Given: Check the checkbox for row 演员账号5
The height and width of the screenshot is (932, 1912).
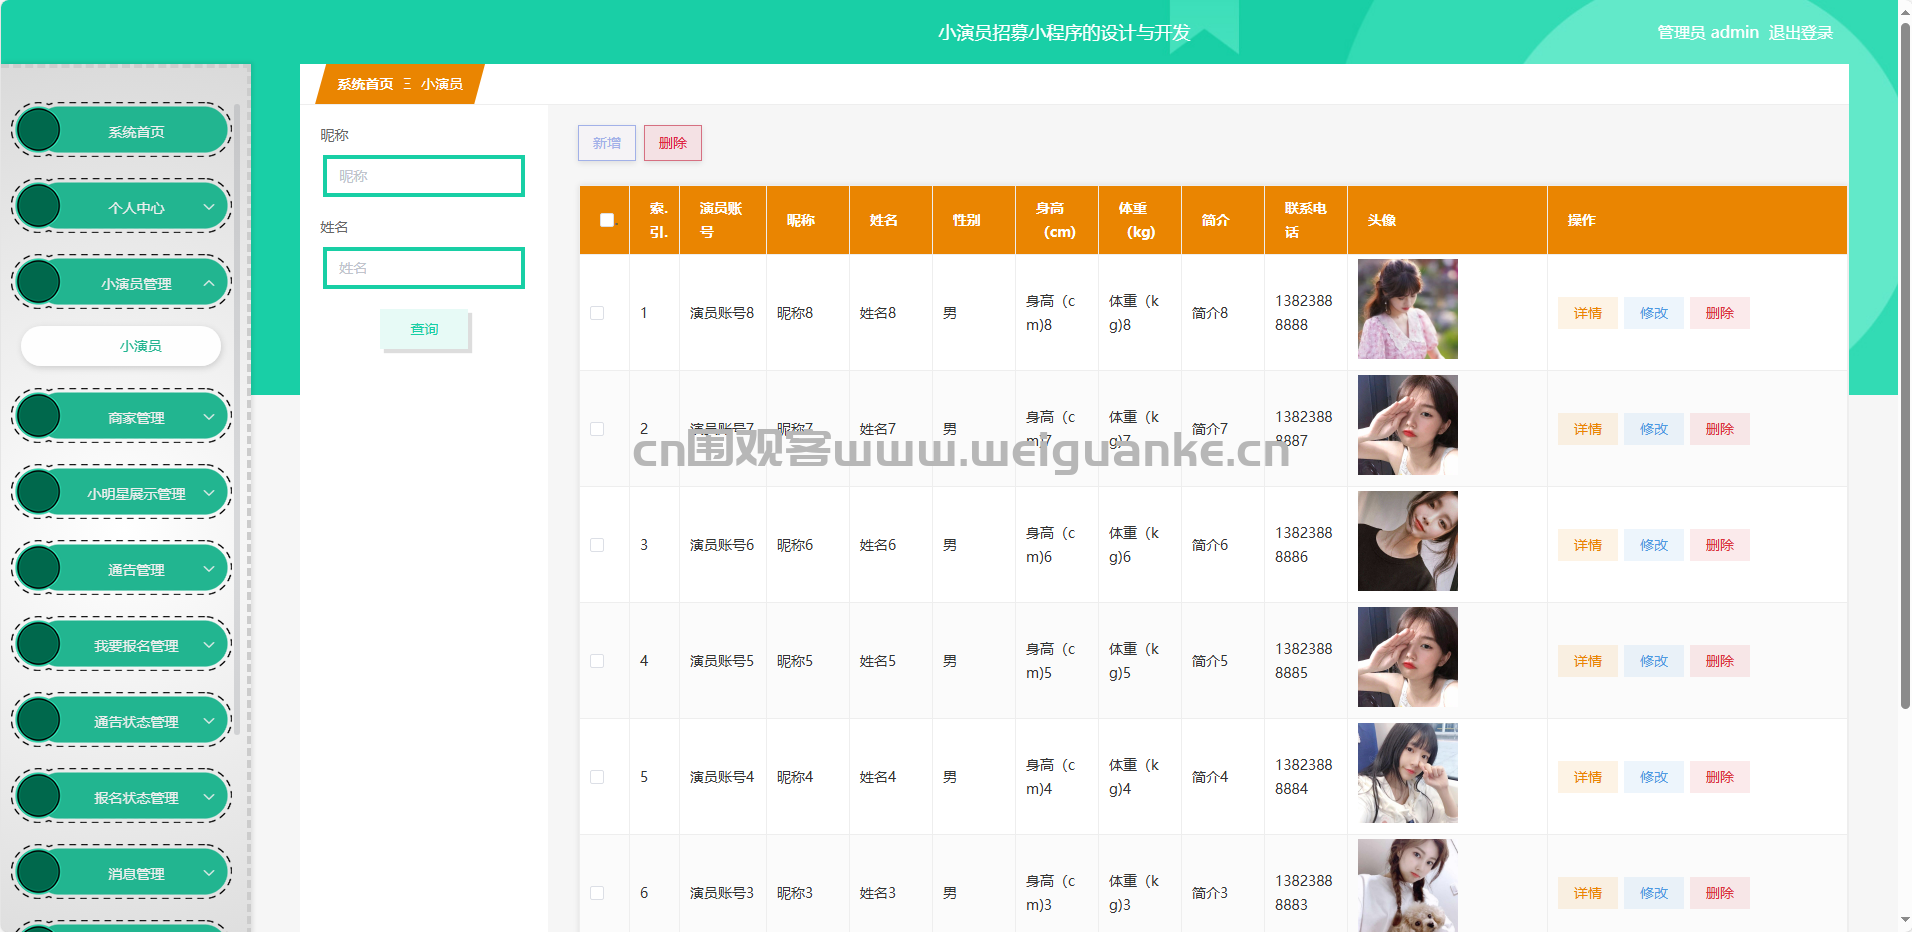Looking at the screenshot, I should coord(597,661).
